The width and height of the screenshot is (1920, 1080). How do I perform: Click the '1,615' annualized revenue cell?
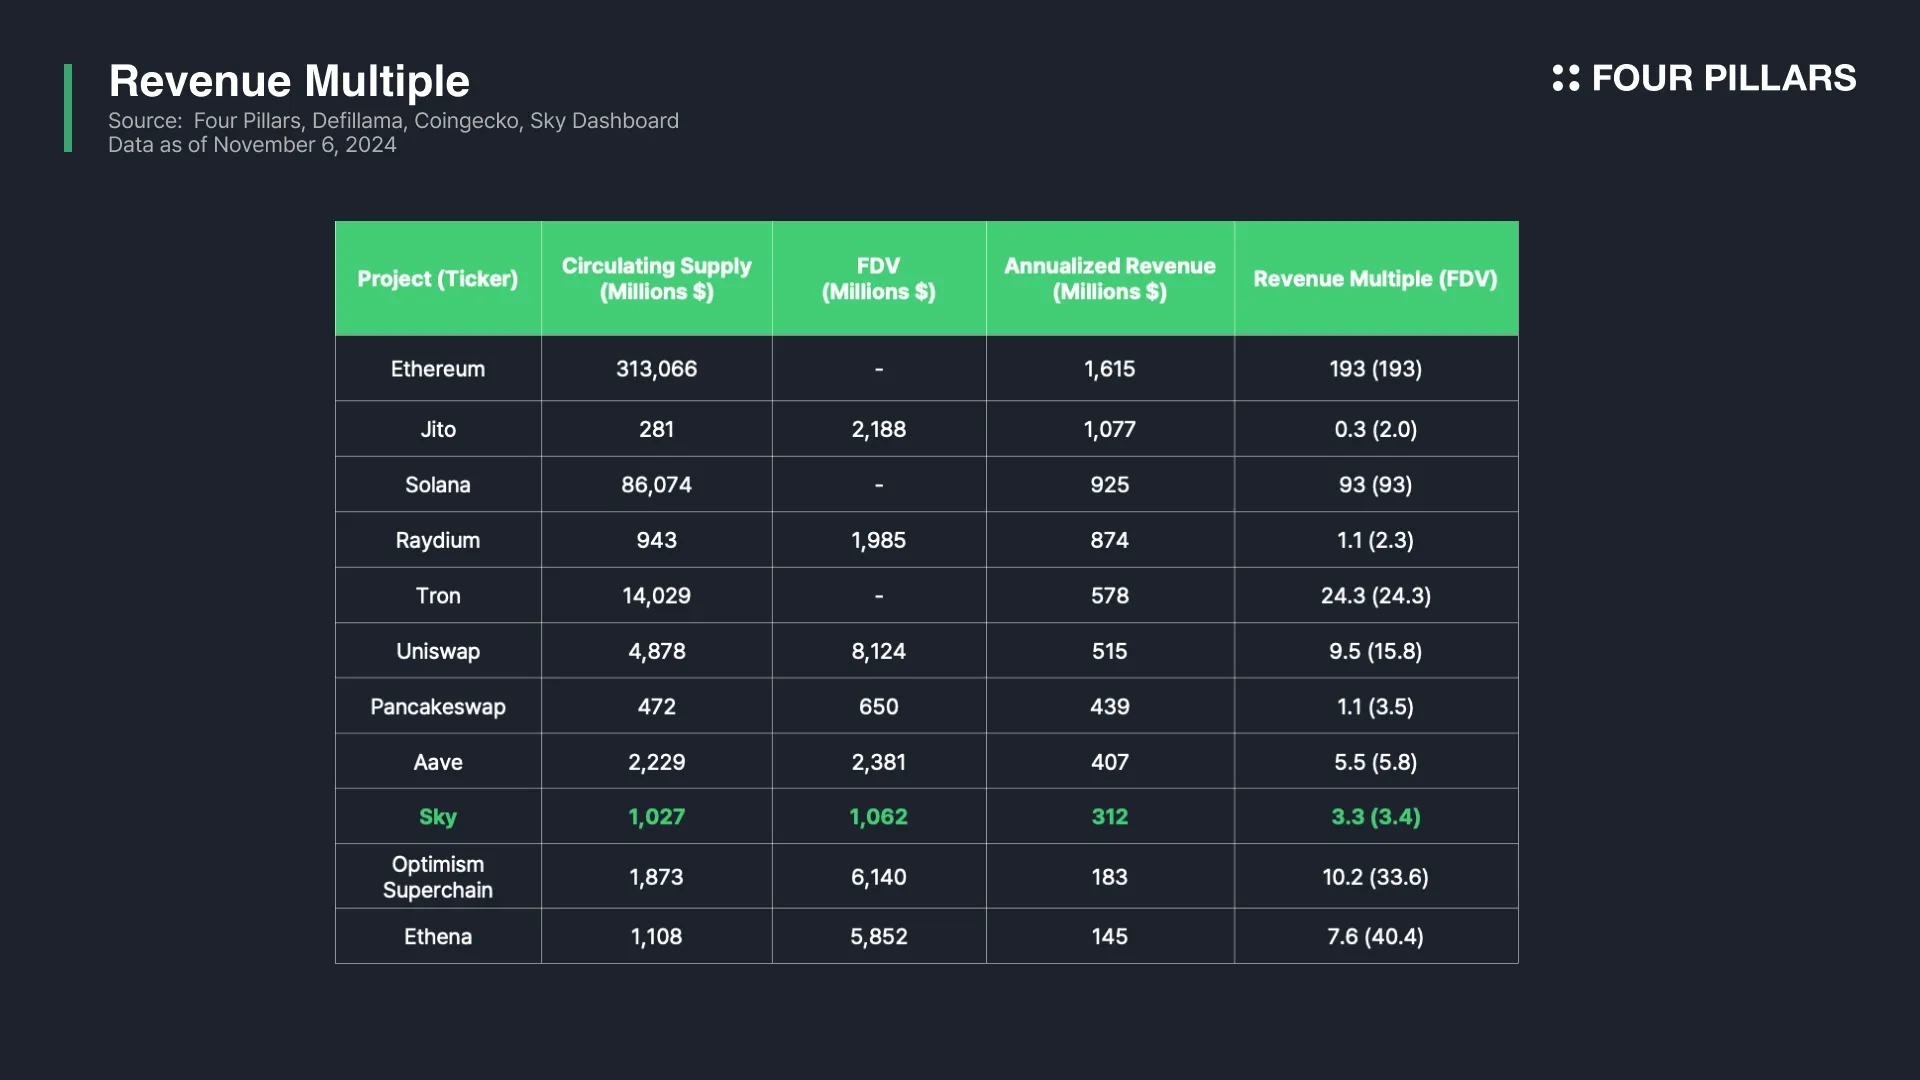(1110, 369)
